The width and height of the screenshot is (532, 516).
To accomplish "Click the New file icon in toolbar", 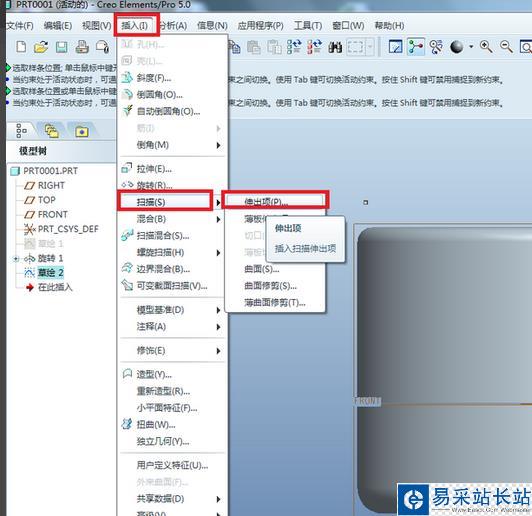I will tap(21, 47).
